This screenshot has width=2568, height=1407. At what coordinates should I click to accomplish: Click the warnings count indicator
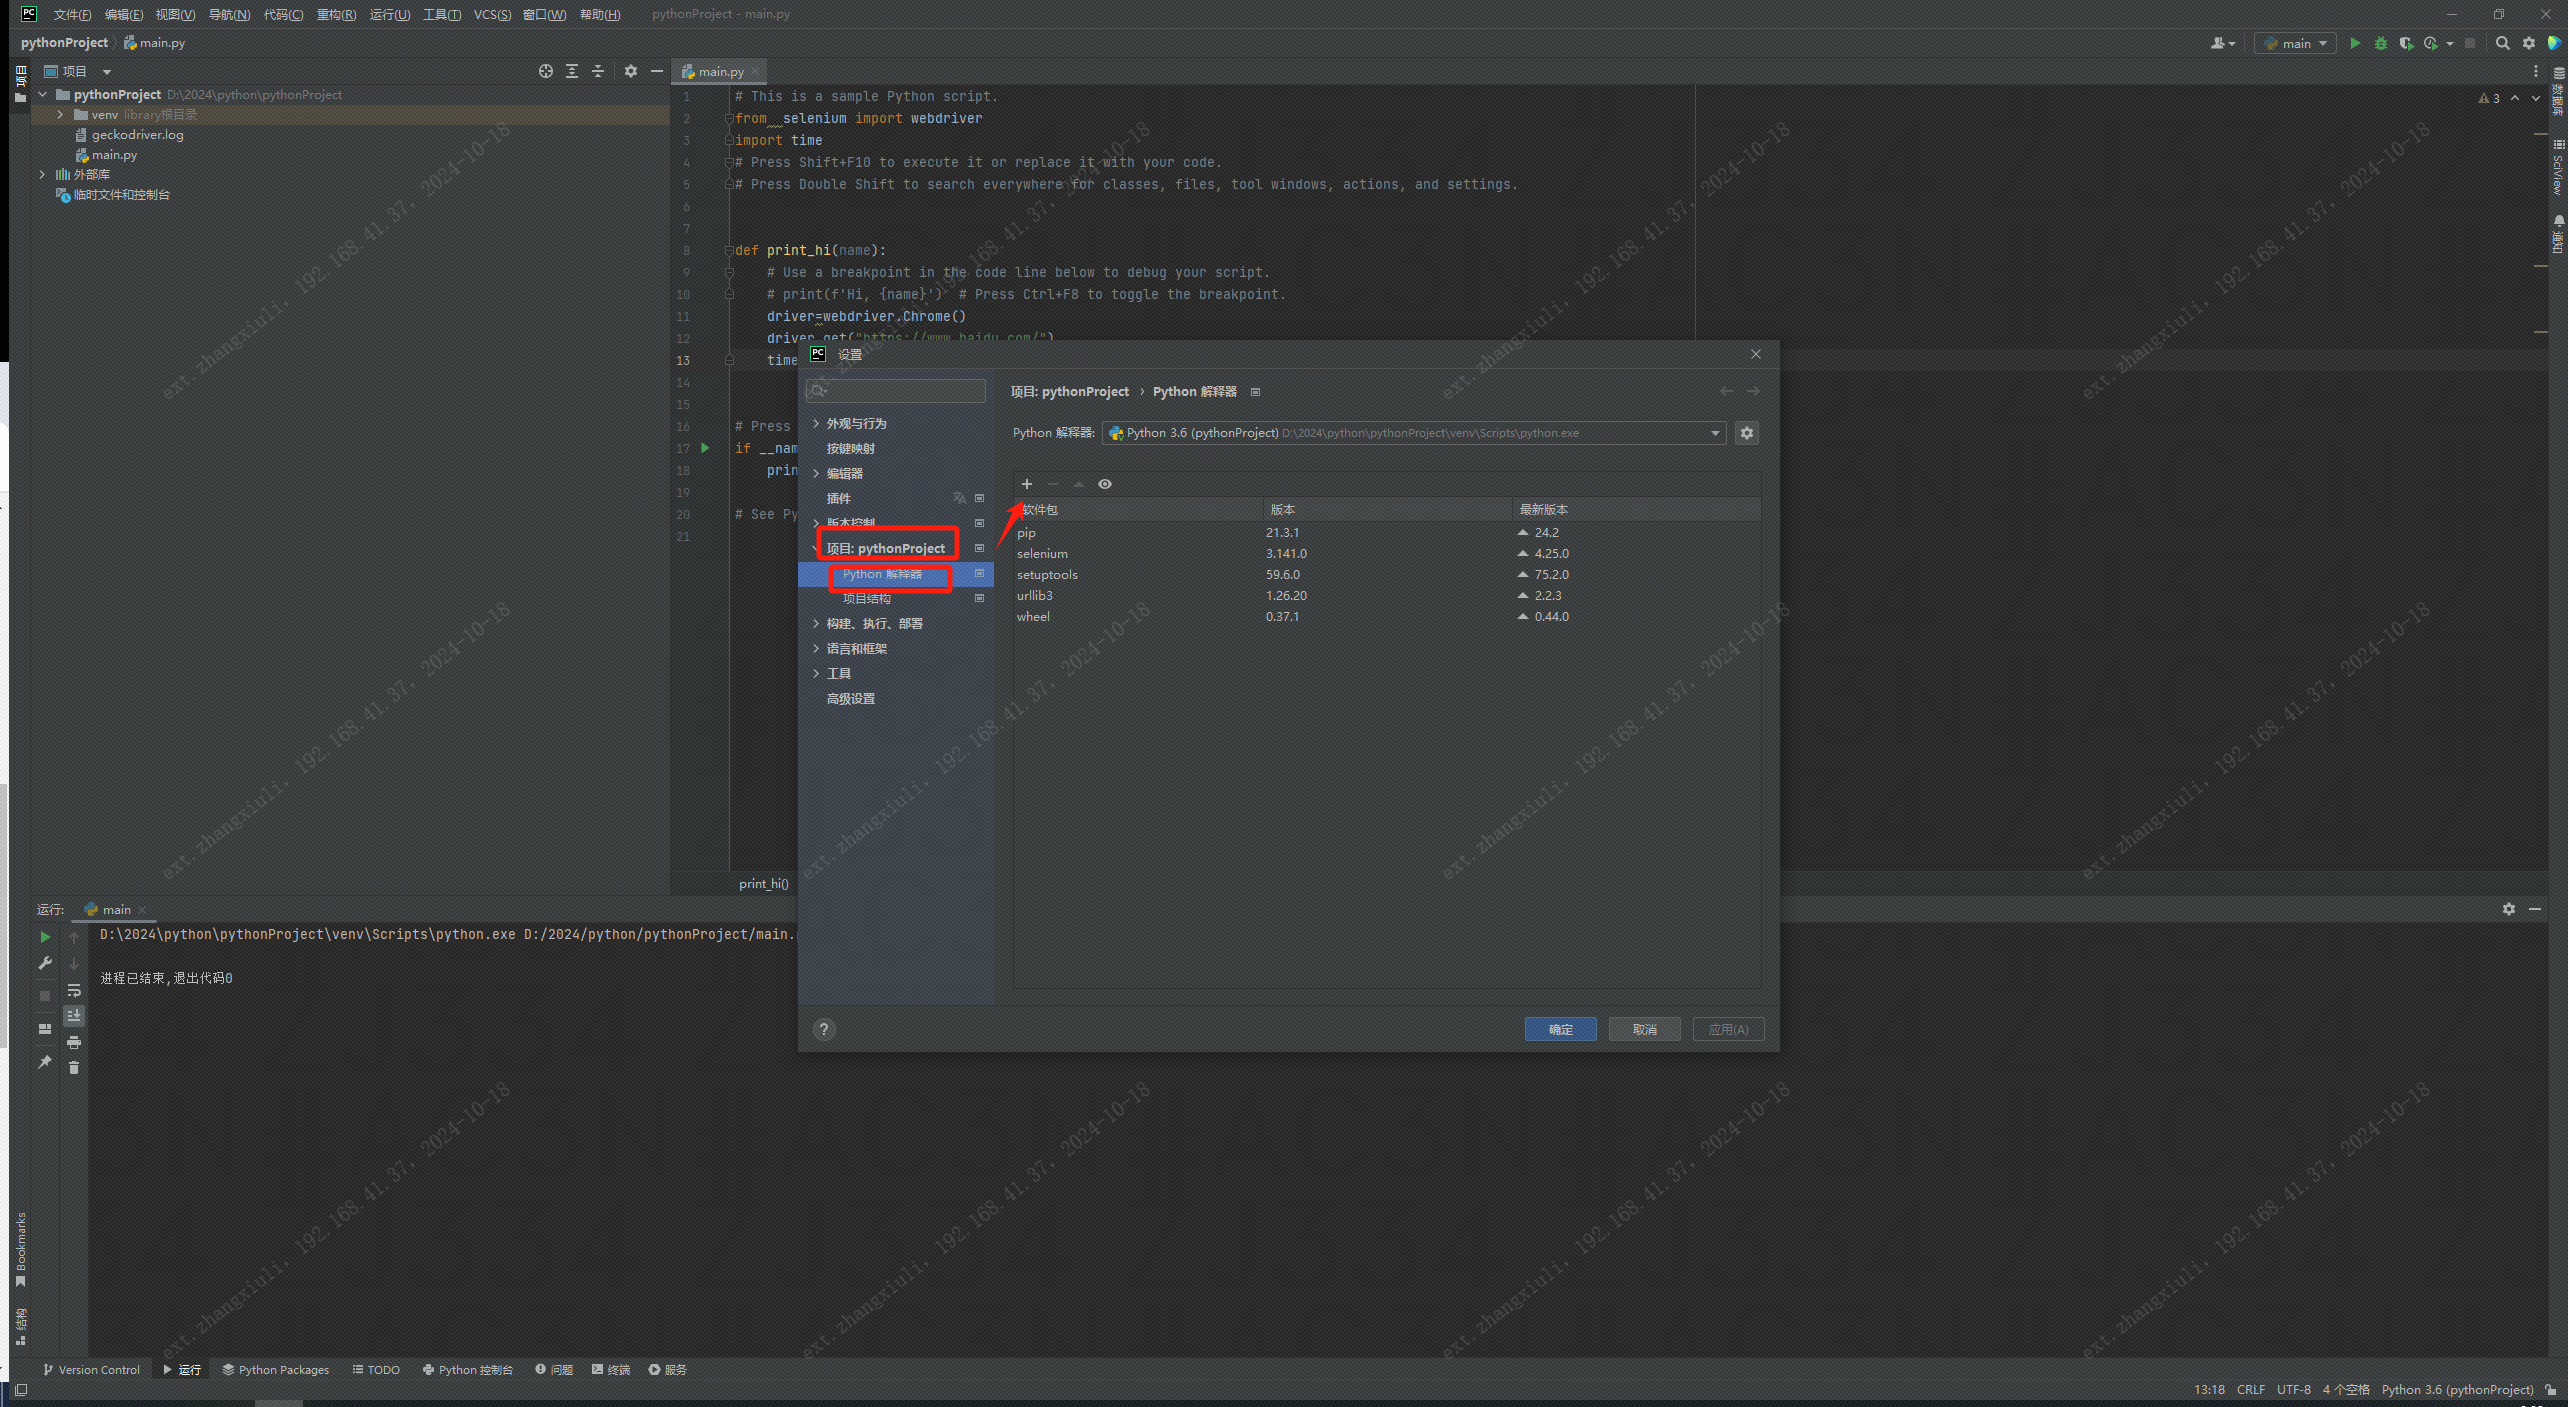2489,98
